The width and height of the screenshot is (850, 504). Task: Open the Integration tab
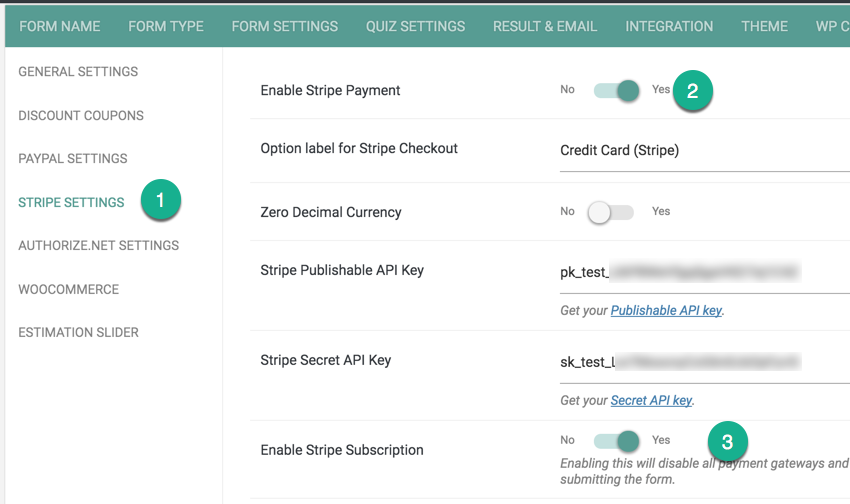click(x=669, y=26)
